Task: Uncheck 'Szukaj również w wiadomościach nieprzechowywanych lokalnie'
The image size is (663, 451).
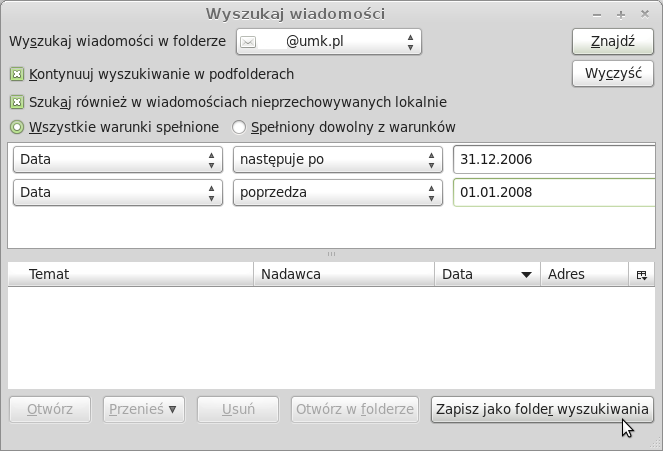Action: point(17,102)
